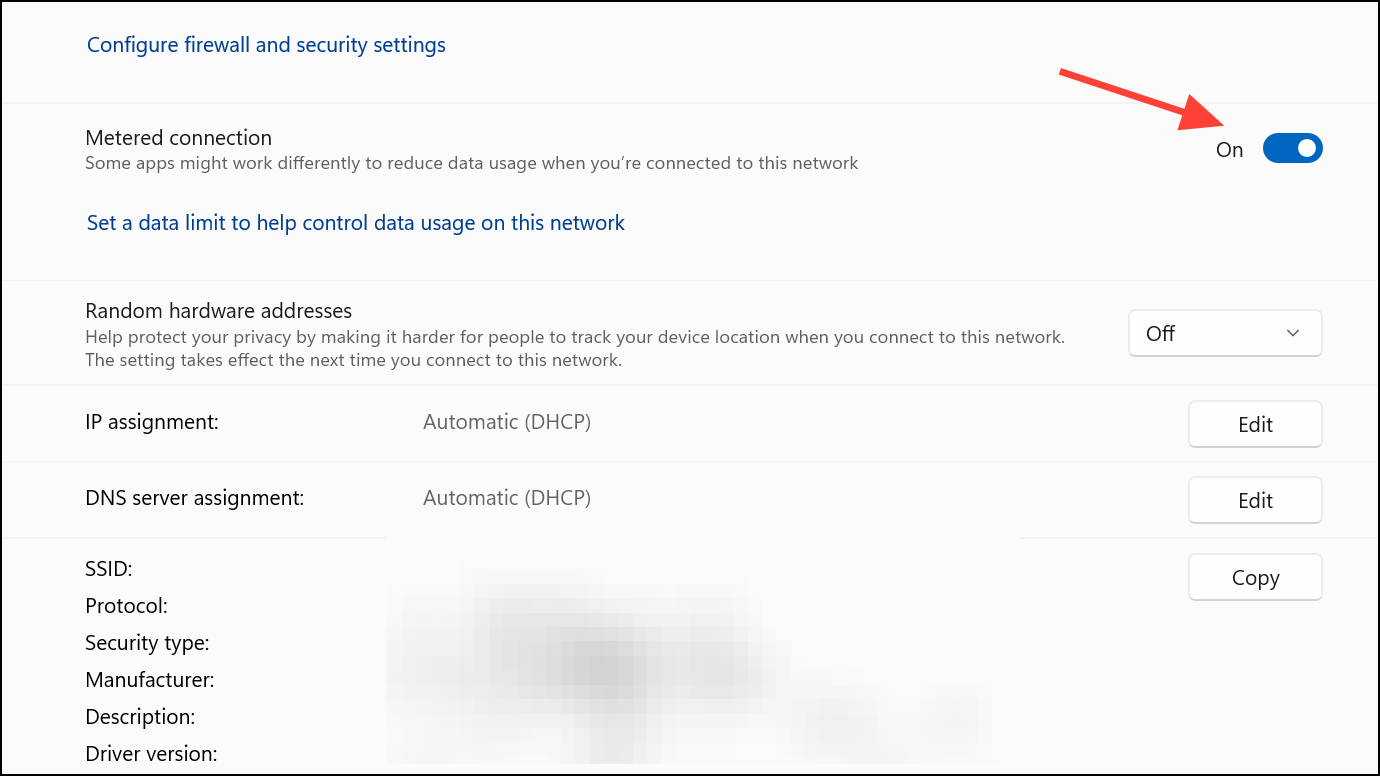Click the Random hardware addresses heading
The image size is (1380, 776).
218,311
